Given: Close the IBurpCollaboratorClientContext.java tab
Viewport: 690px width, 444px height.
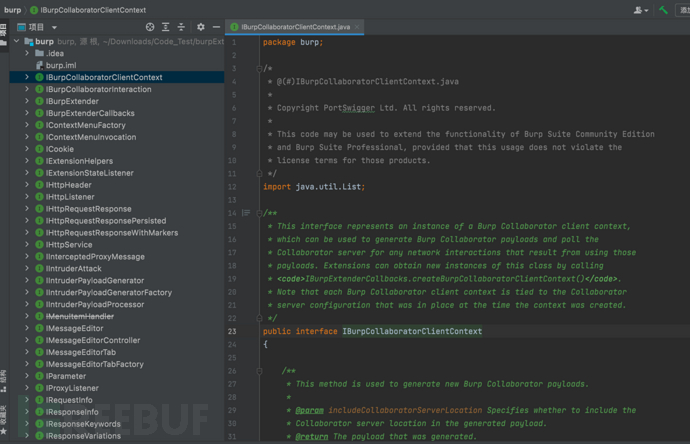Looking at the screenshot, I should click(358, 27).
